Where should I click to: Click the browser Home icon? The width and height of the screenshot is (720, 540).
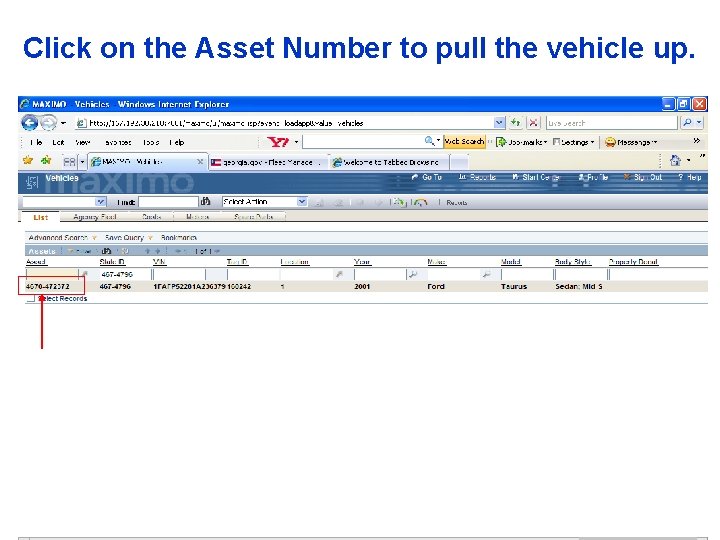coord(675,160)
